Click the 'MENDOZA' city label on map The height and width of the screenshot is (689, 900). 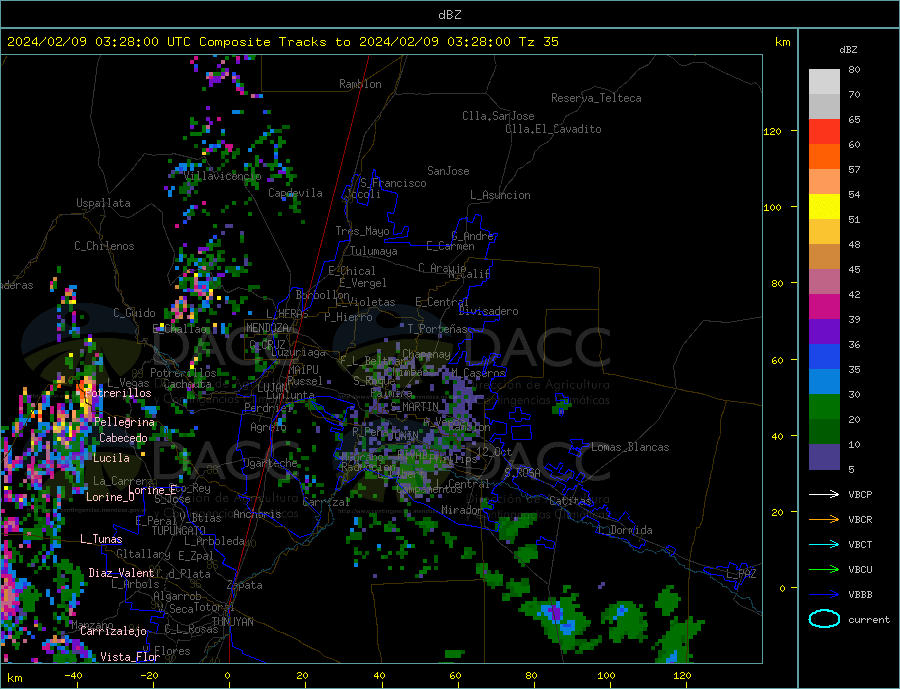(x=269, y=328)
